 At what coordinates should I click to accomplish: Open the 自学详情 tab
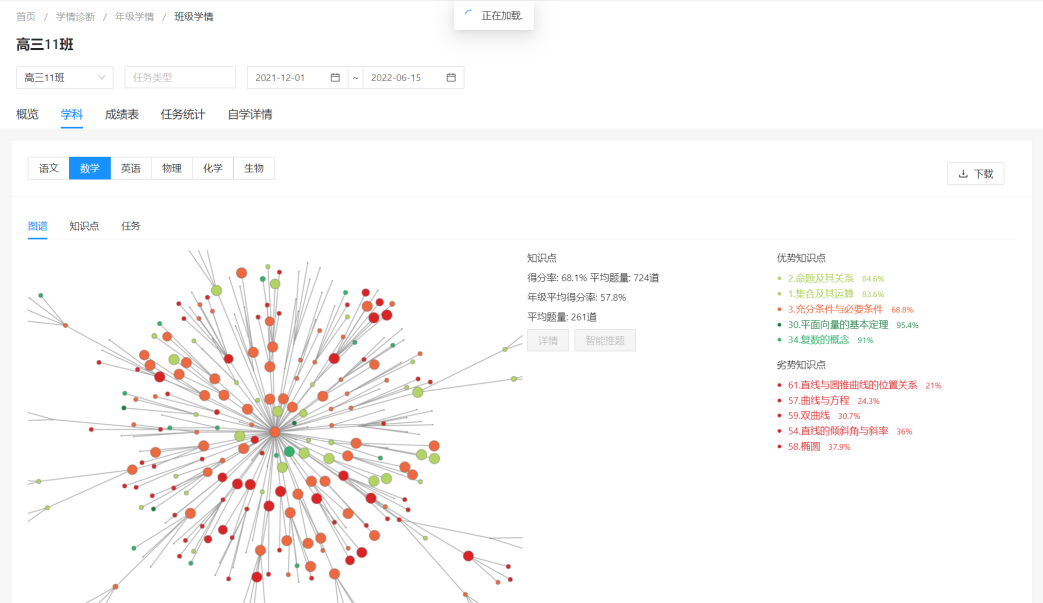250,114
